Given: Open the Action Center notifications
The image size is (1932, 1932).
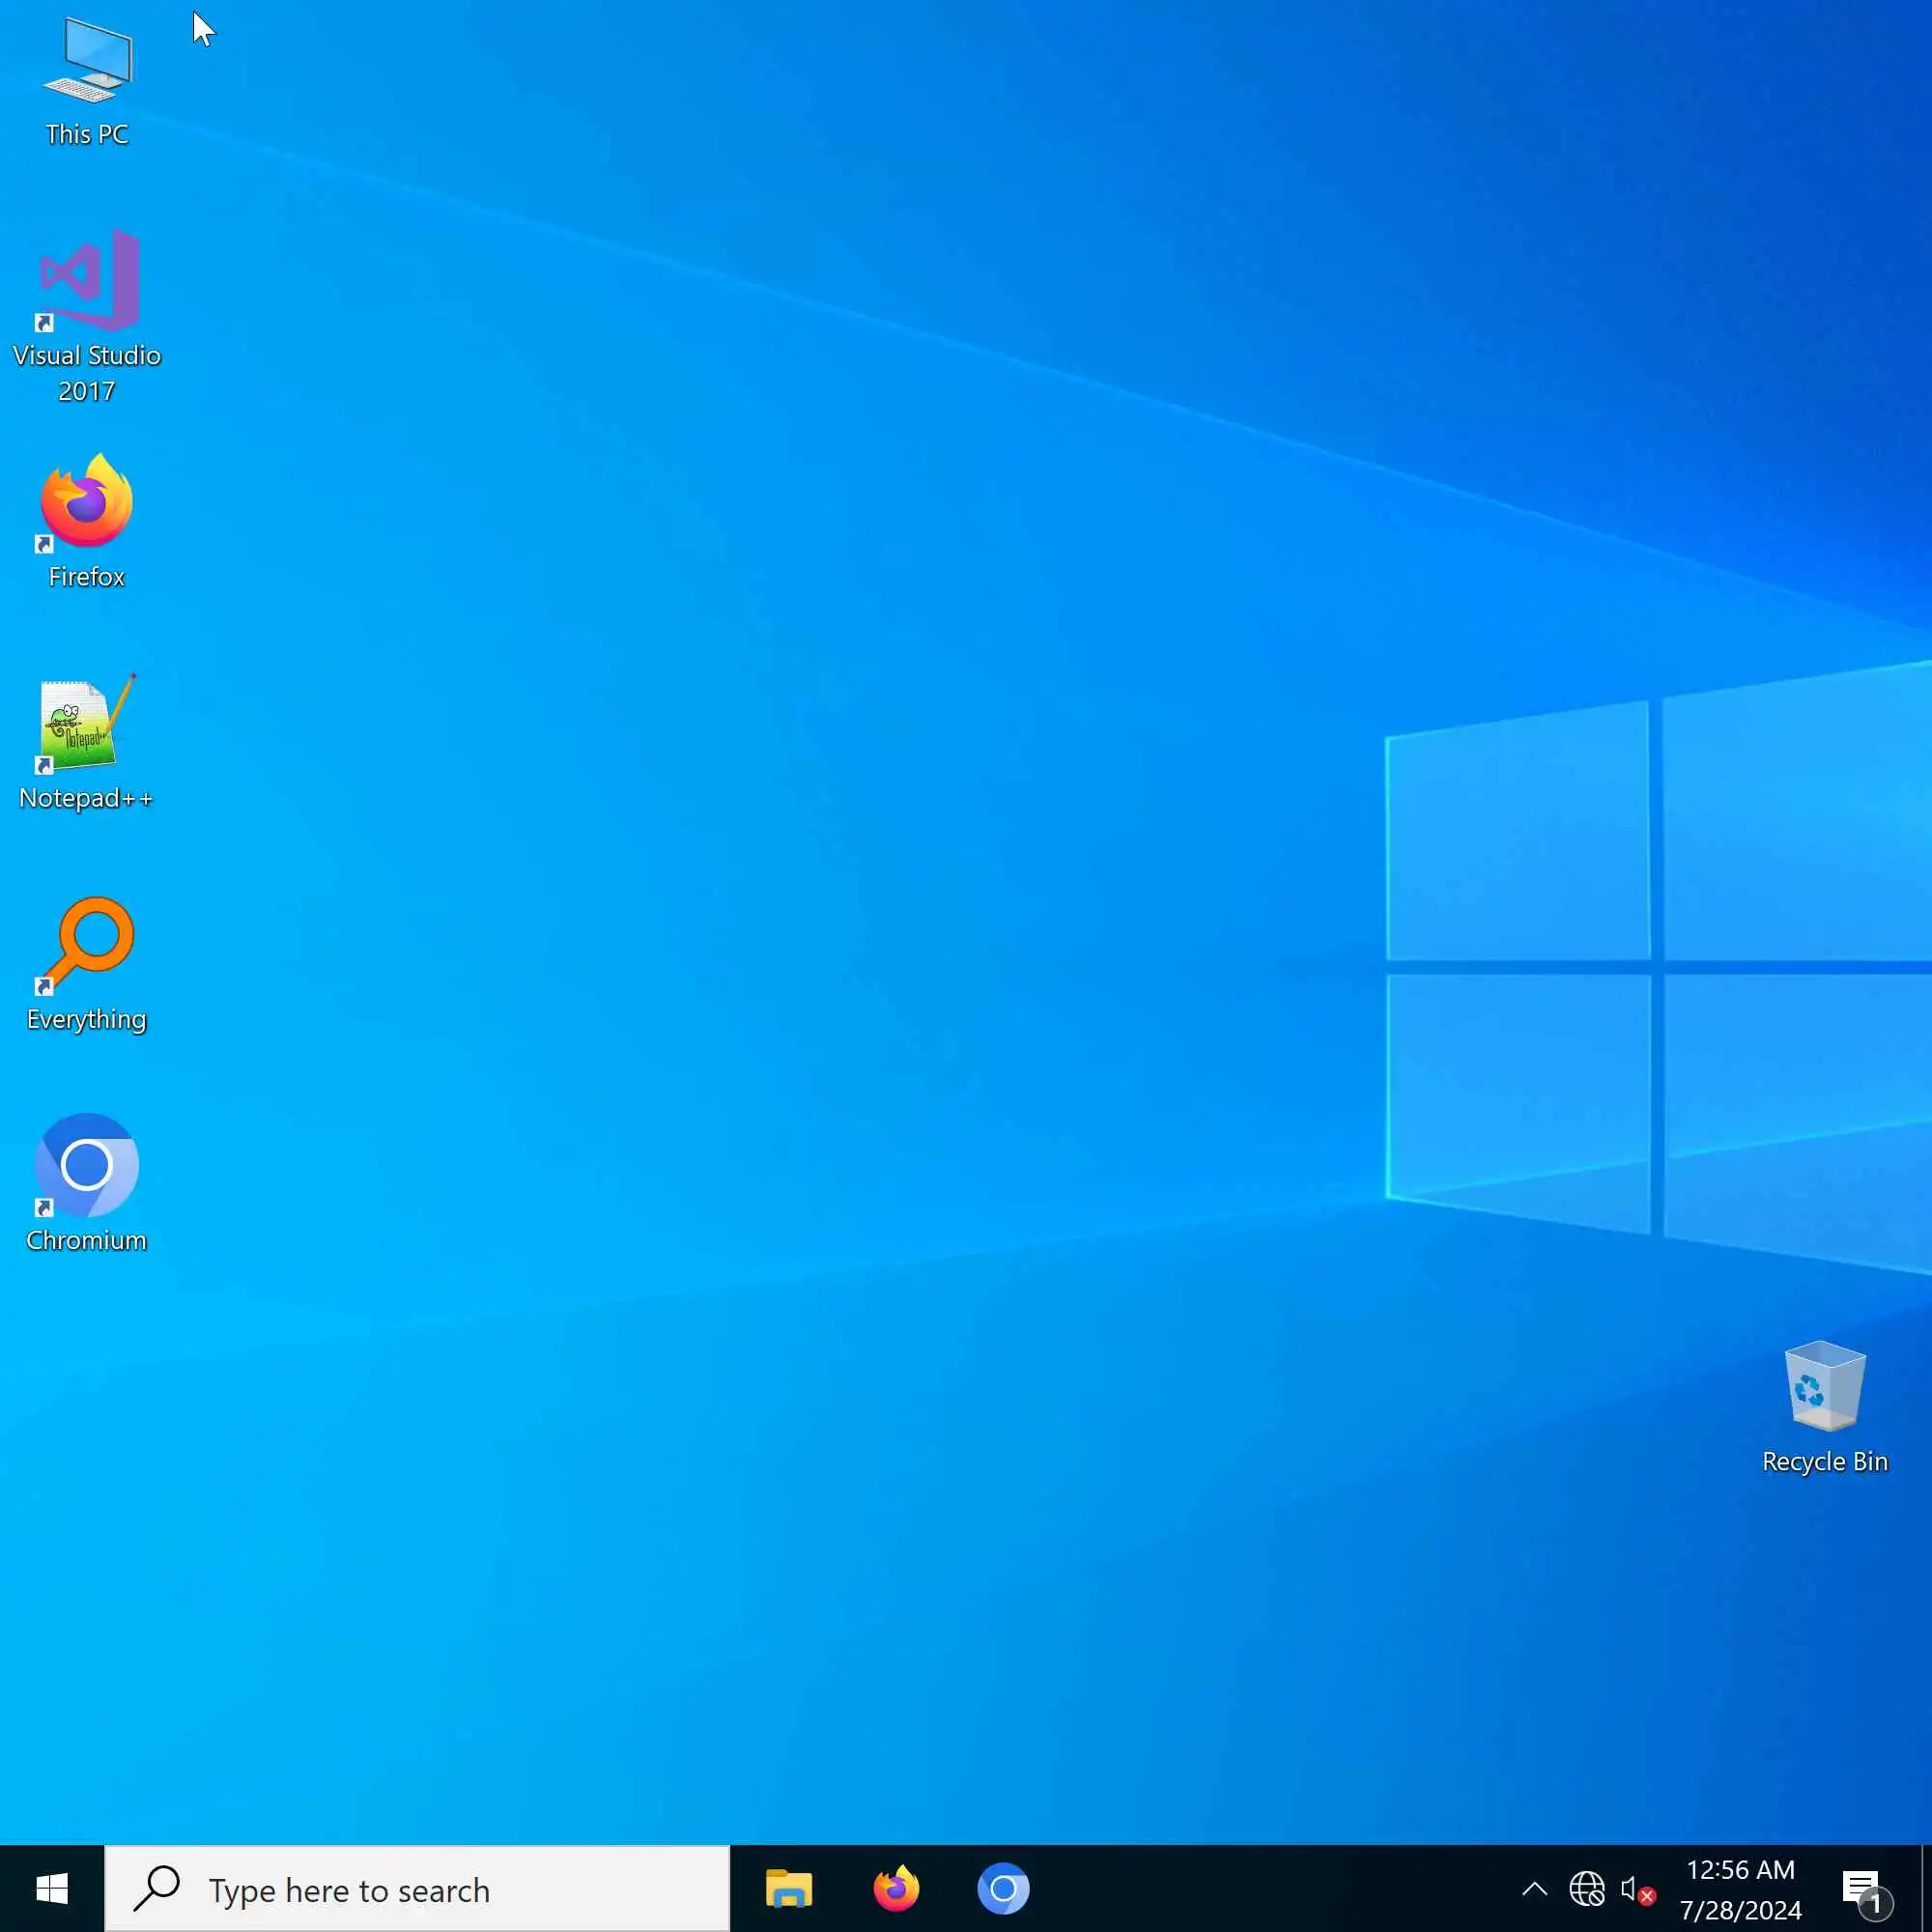Looking at the screenshot, I should [x=1862, y=1889].
